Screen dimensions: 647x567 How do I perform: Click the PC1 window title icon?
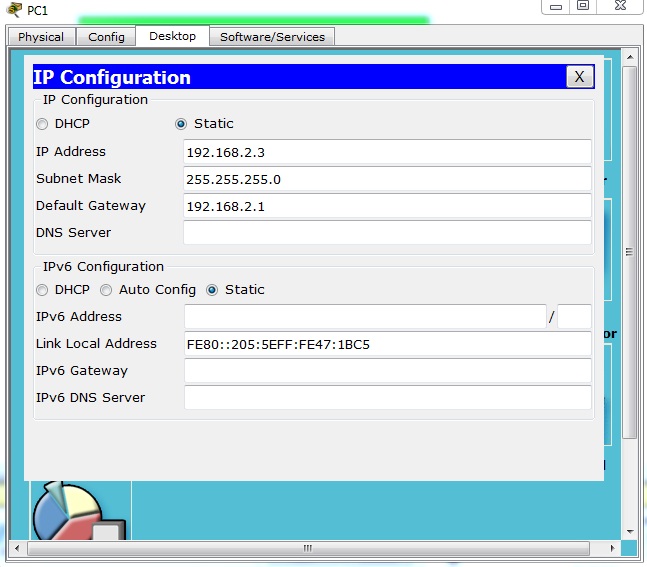(x=14, y=9)
